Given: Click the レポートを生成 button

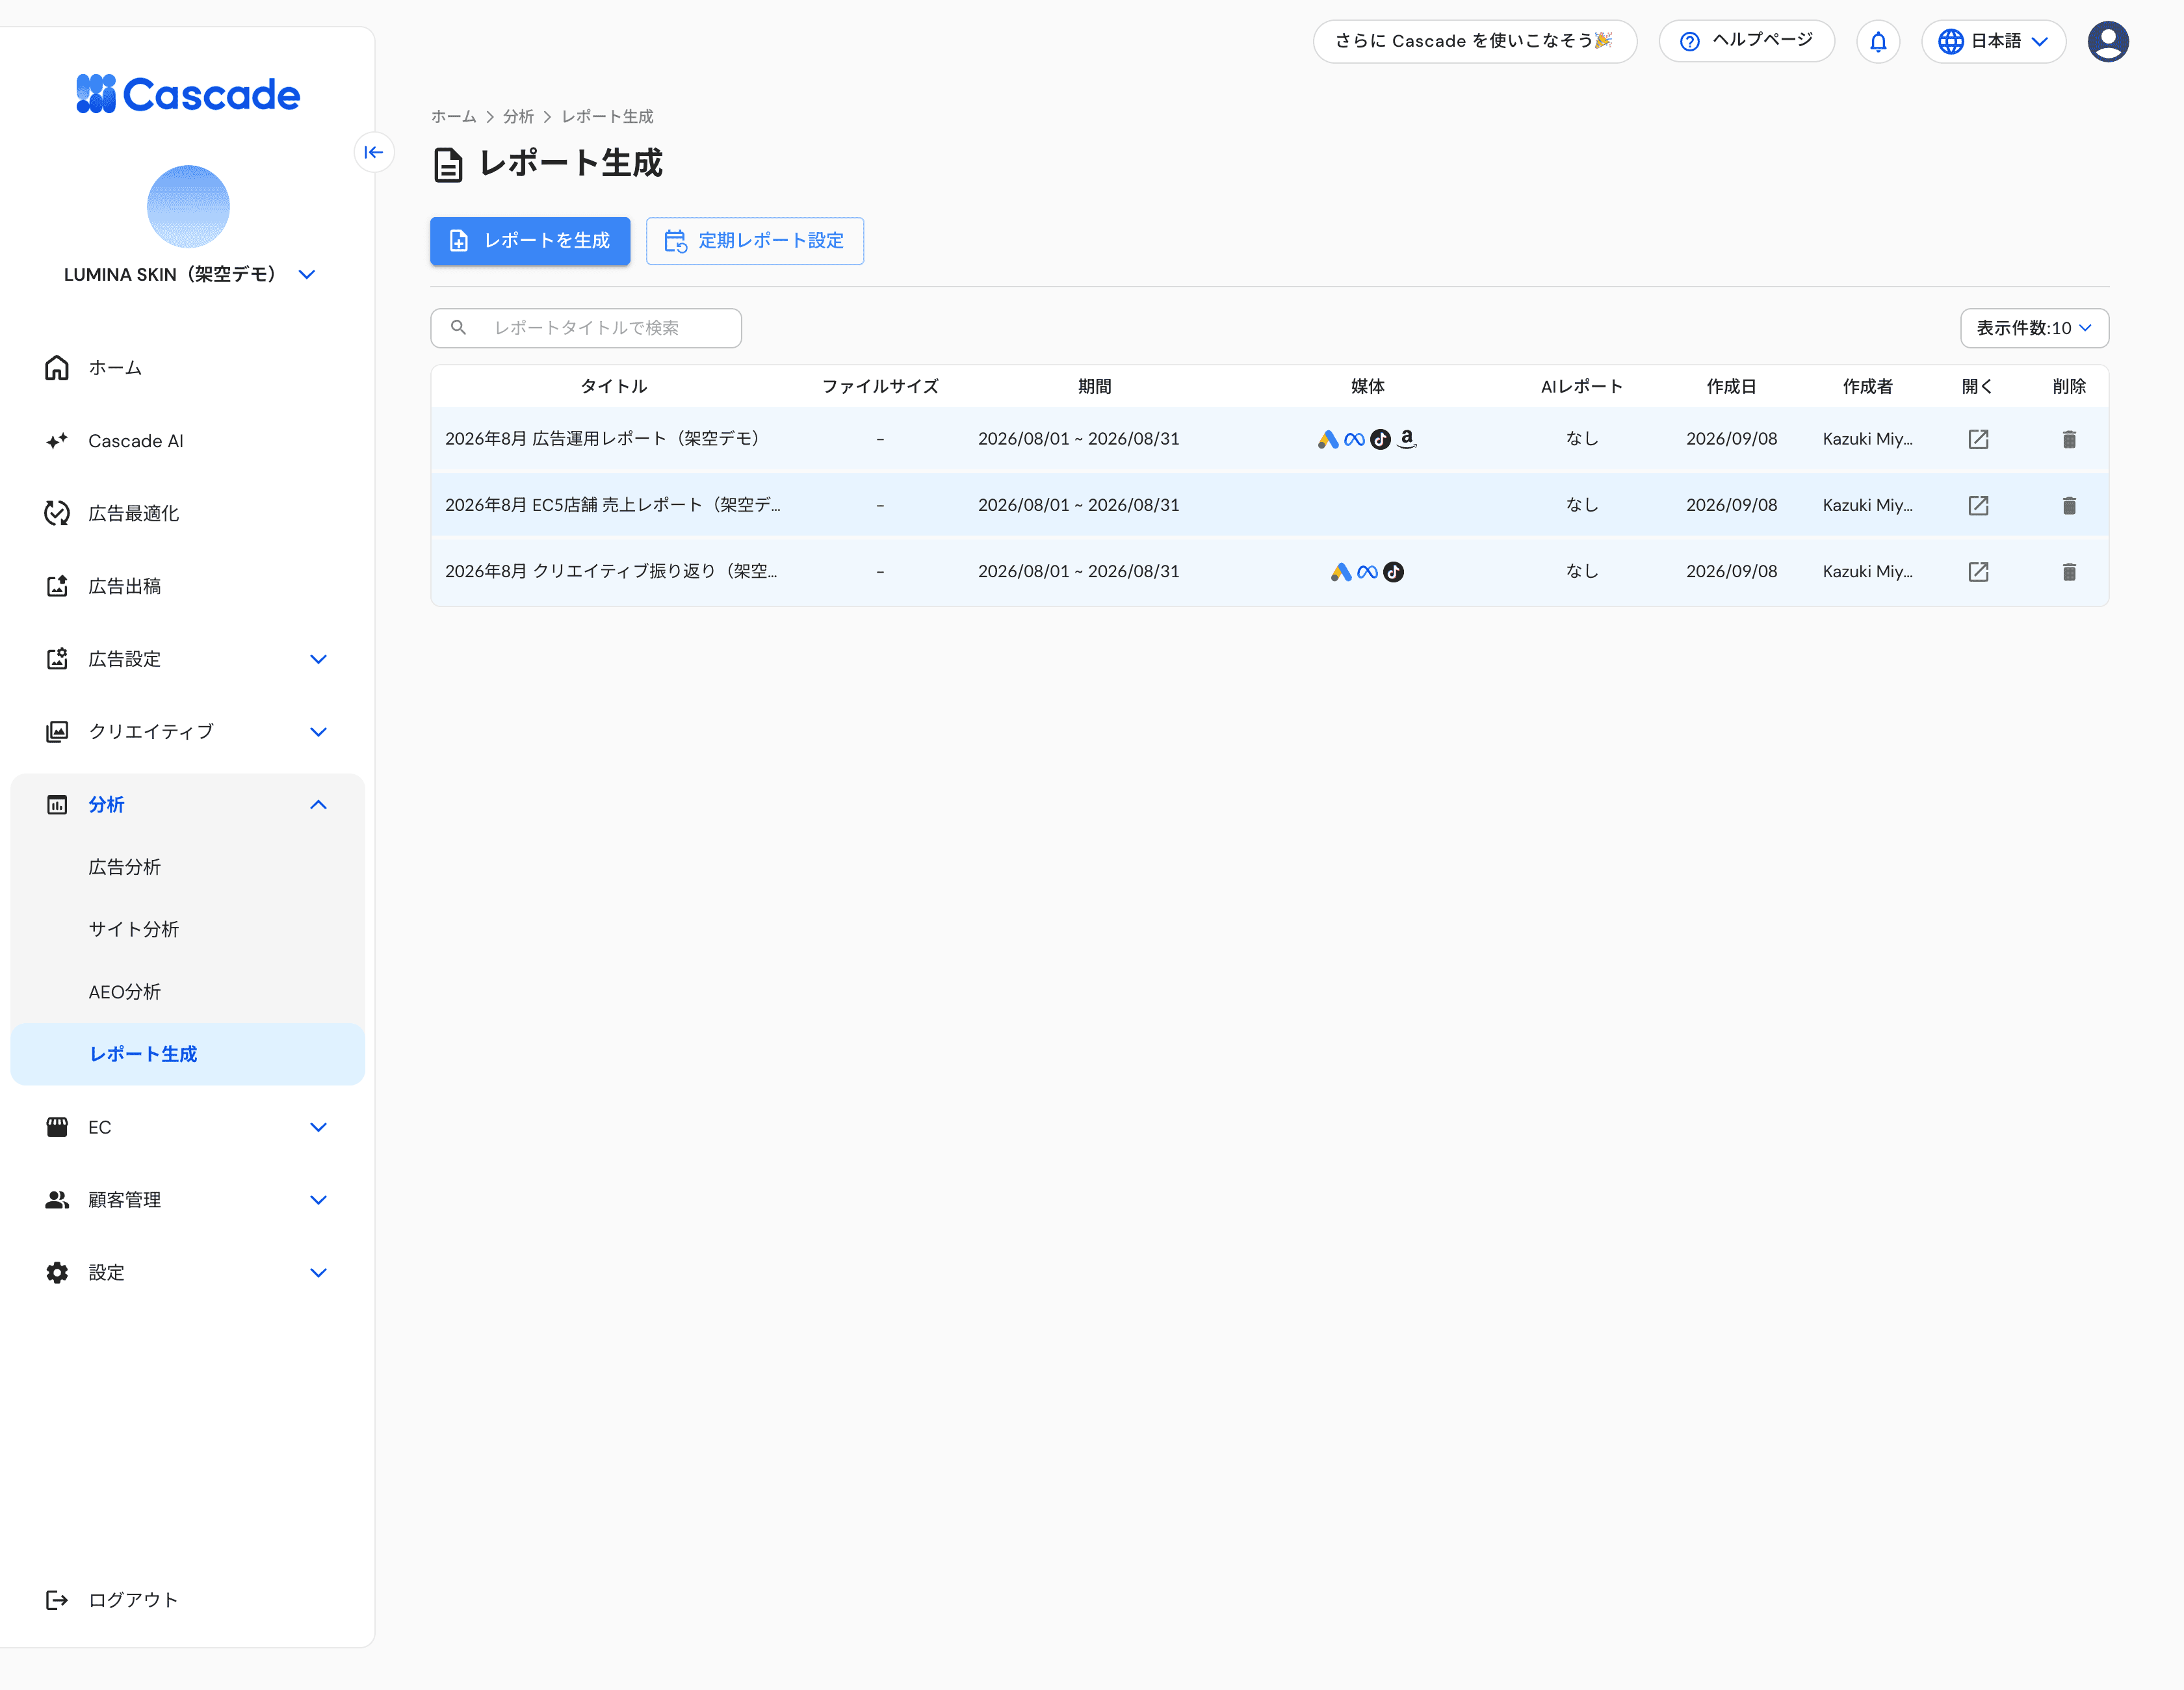Looking at the screenshot, I should tap(530, 241).
